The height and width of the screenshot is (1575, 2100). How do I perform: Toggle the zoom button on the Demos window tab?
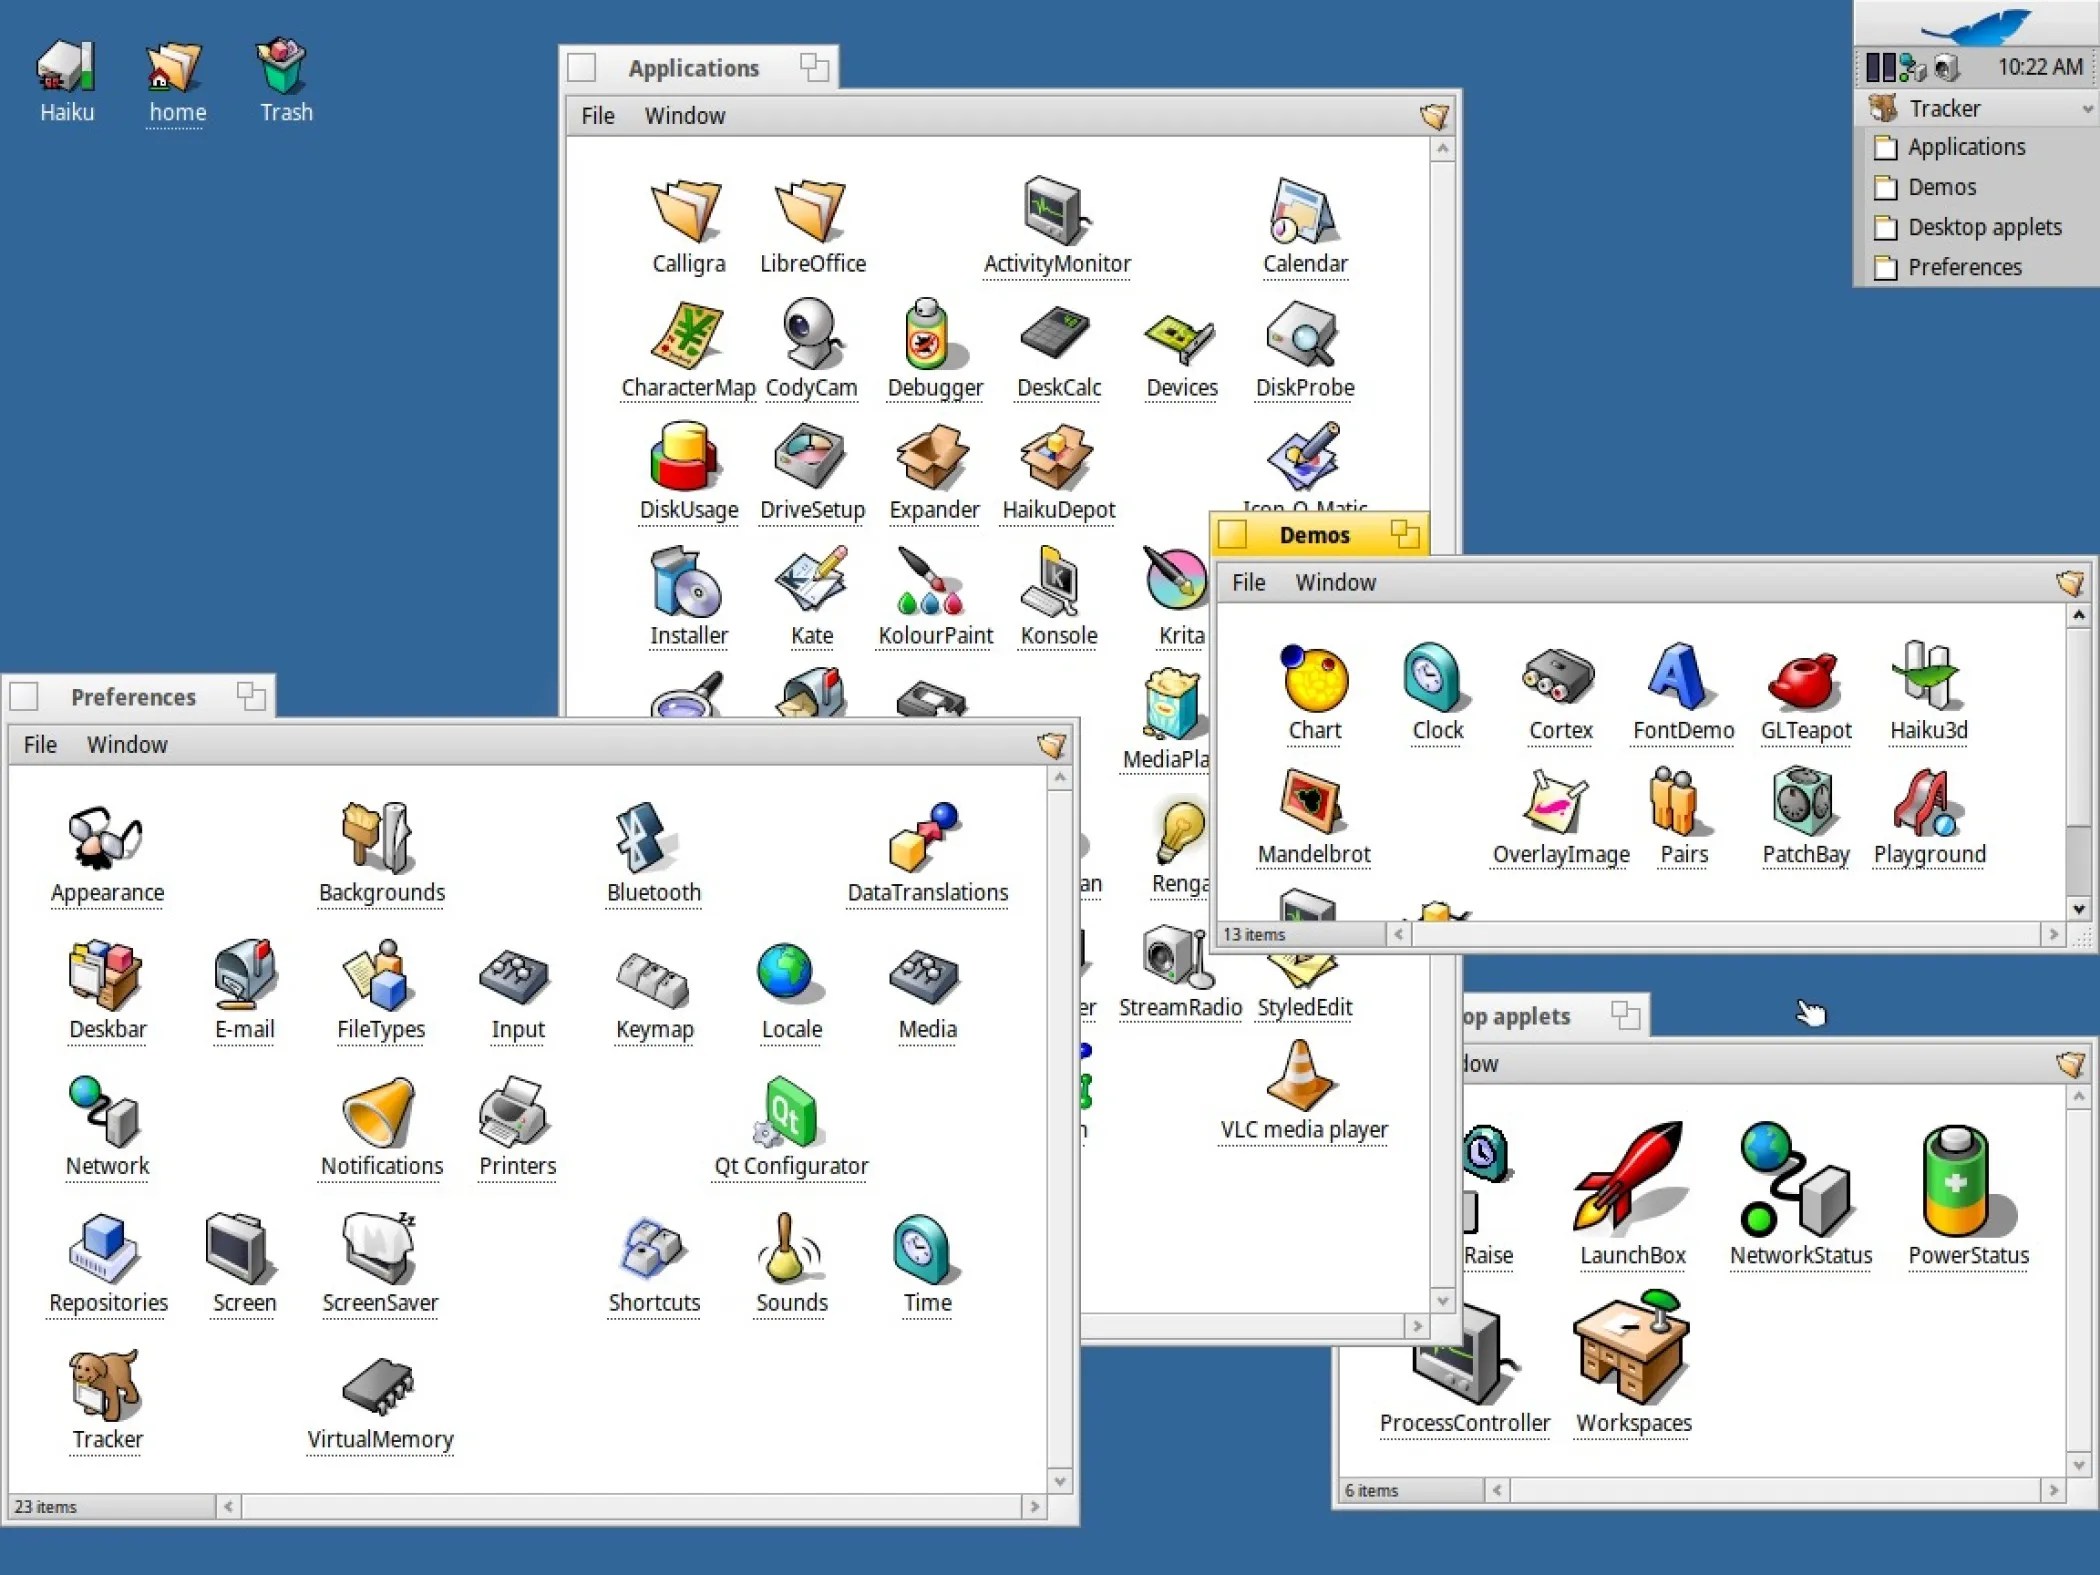click(x=1404, y=535)
